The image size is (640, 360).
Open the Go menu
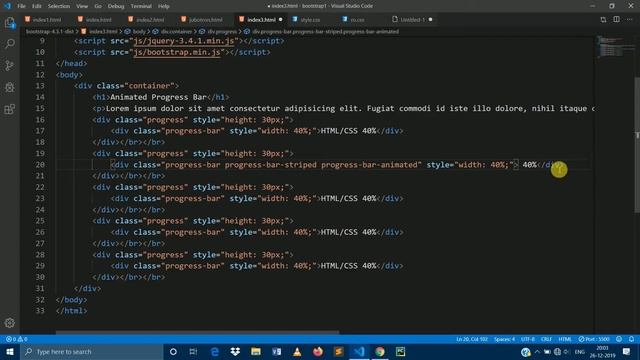(x=98, y=6)
